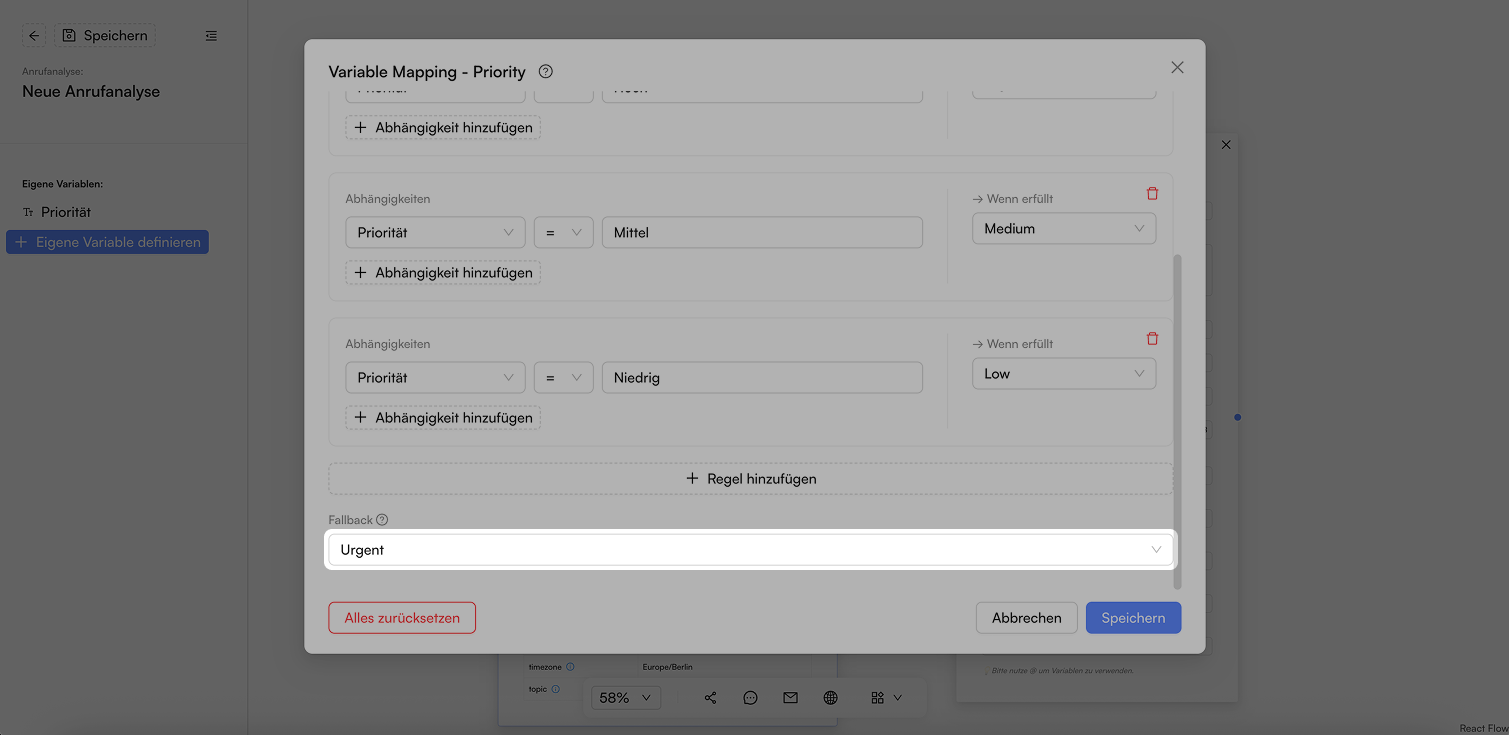
Task: Add dependency in the topmost partially visible rule
Action: coord(443,128)
